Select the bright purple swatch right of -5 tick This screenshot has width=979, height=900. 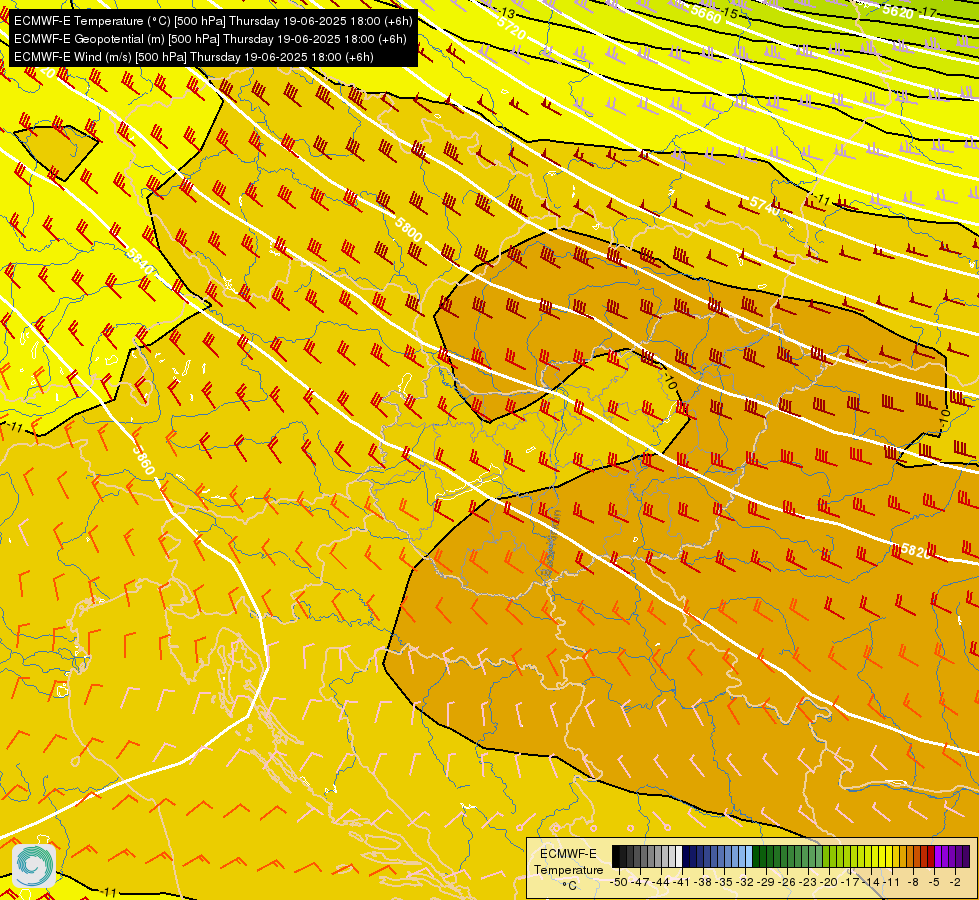pyautogui.click(x=938, y=856)
